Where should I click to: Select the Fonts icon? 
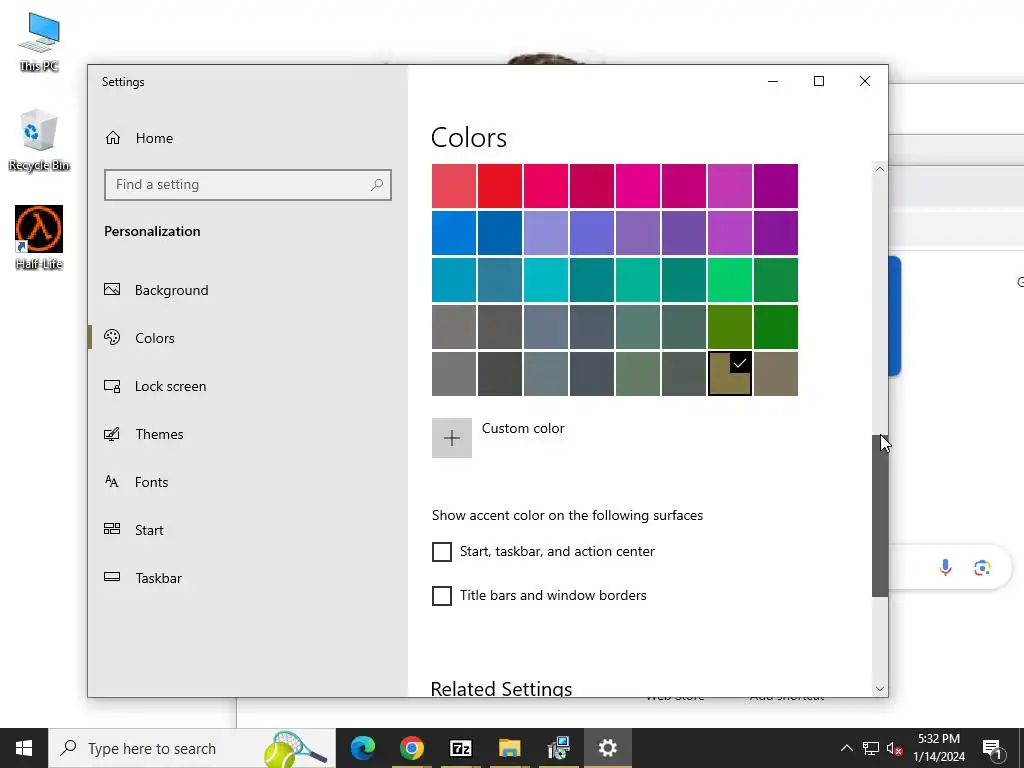112,482
